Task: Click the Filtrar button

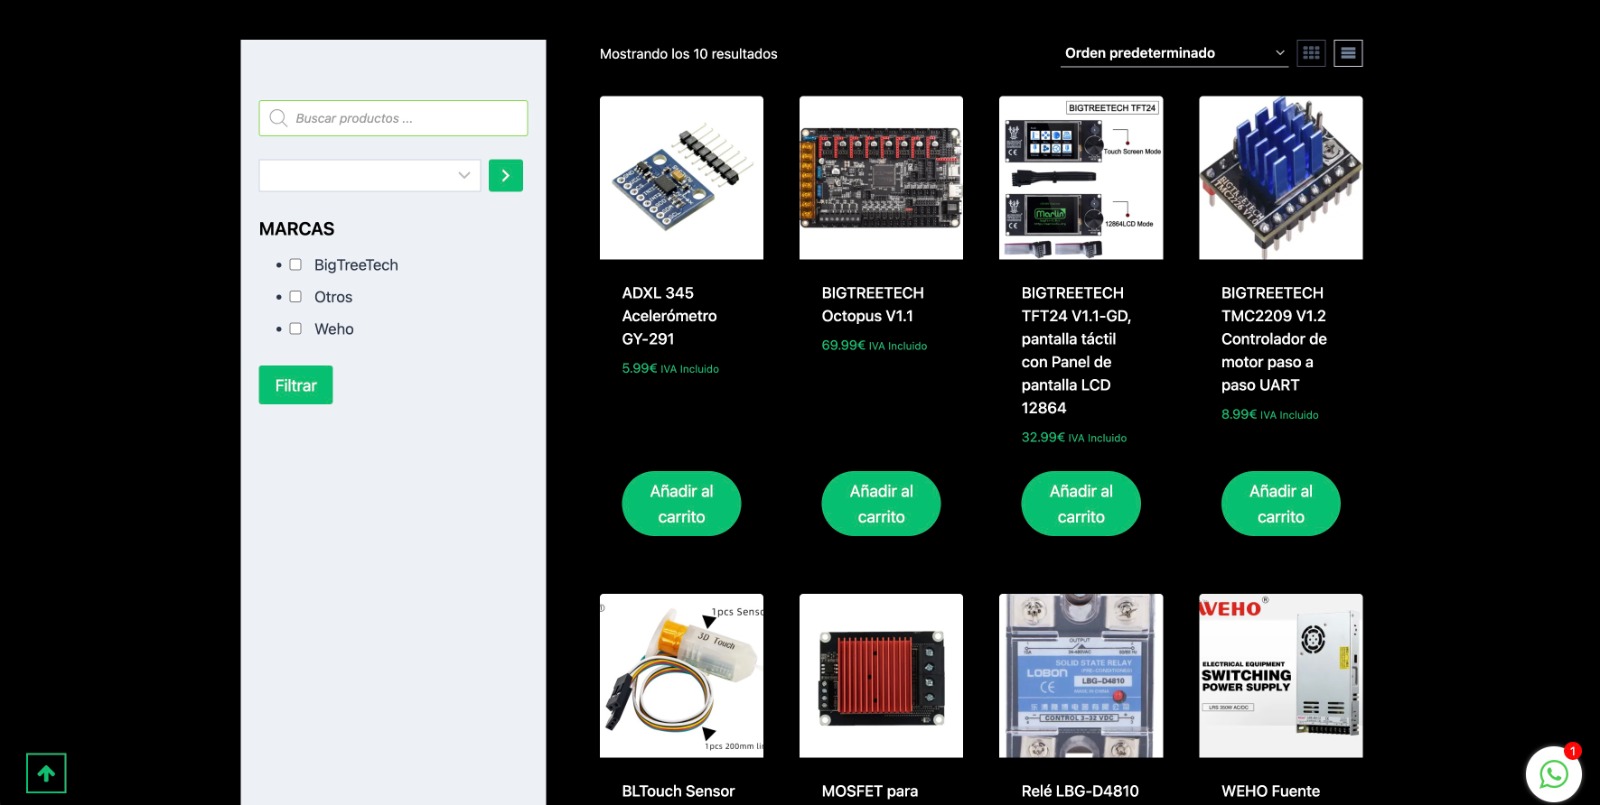Action: (x=296, y=385)
